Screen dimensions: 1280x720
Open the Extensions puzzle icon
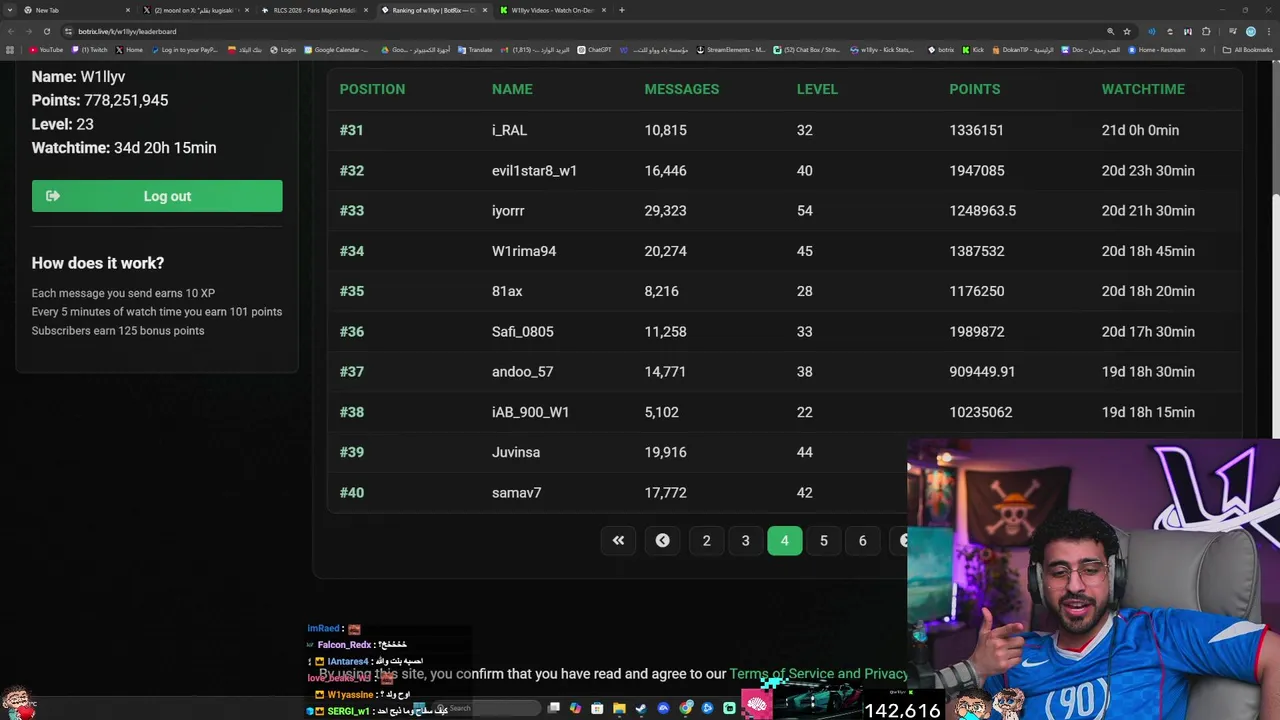pos(1206,31)
